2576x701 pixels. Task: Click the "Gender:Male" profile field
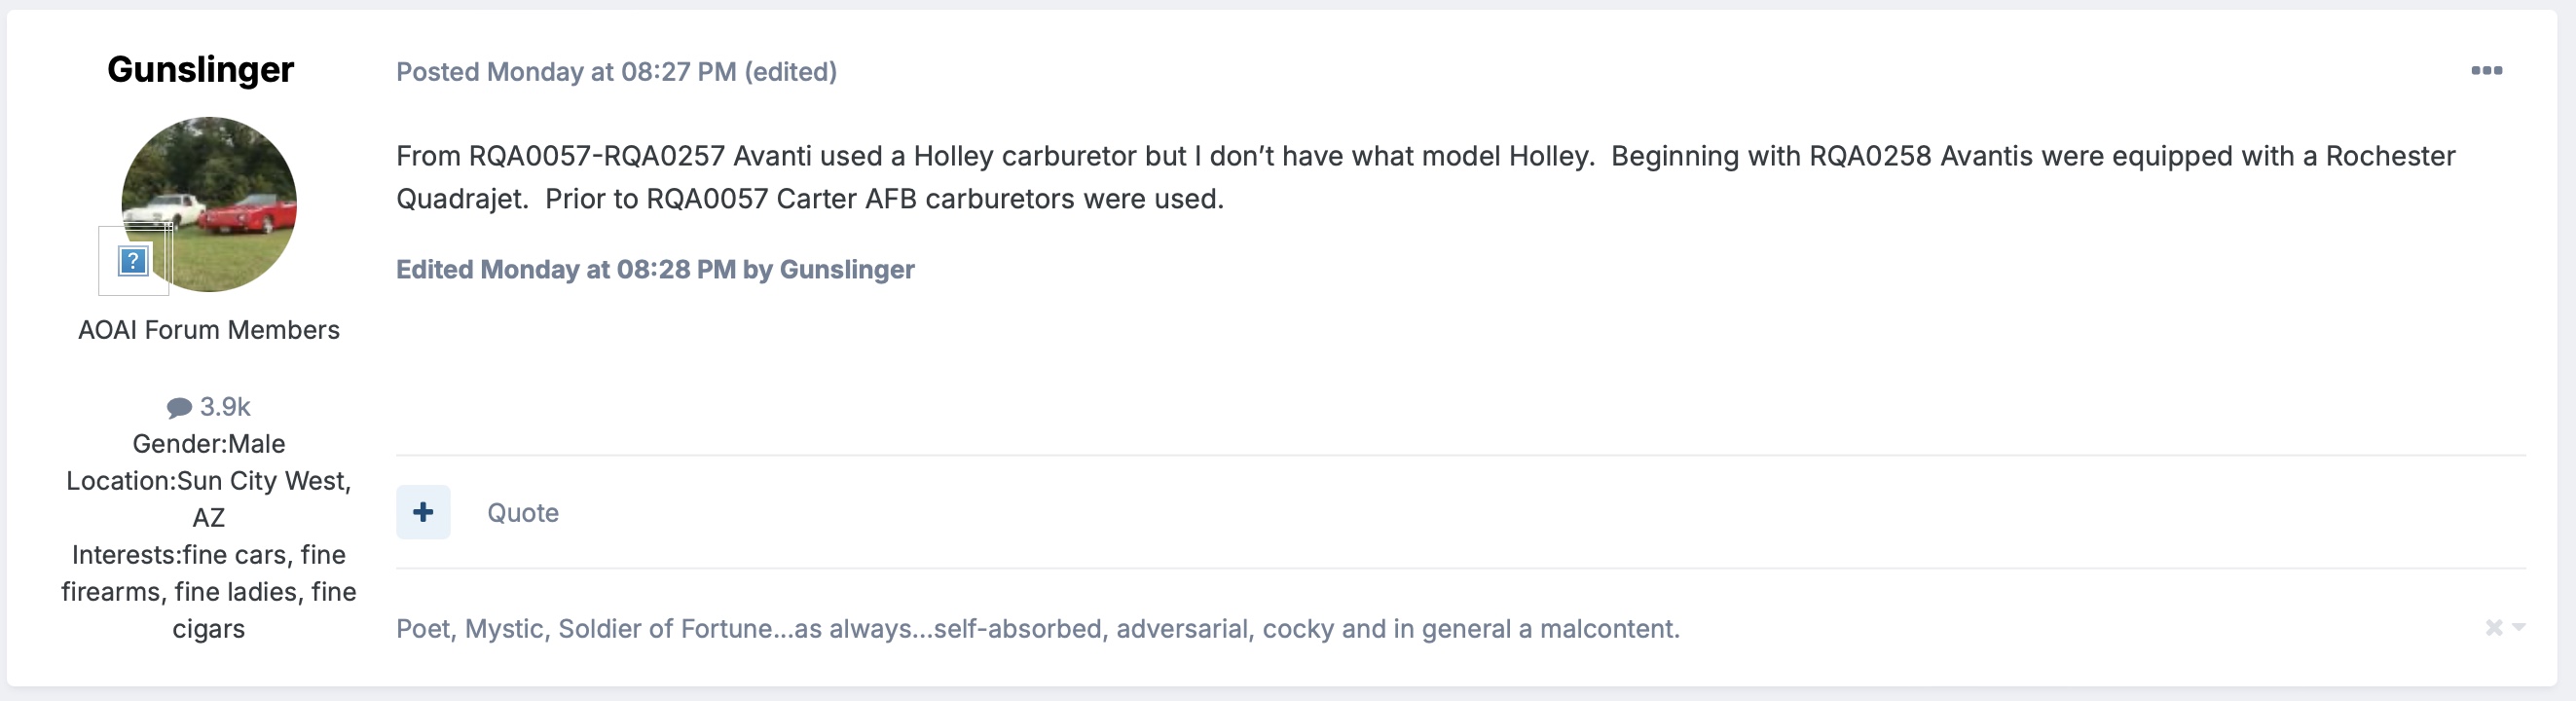[208, 444]
